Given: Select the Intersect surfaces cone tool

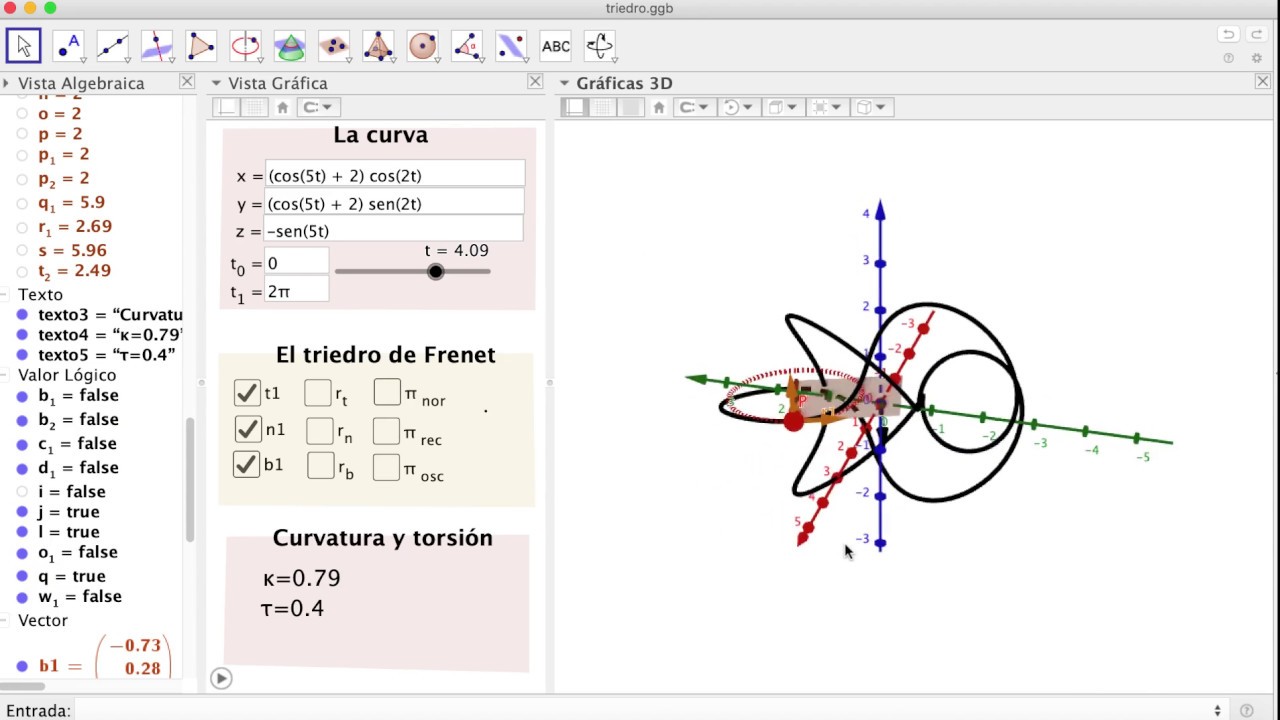Looking at the screenshot, I should tap(290, 46).
